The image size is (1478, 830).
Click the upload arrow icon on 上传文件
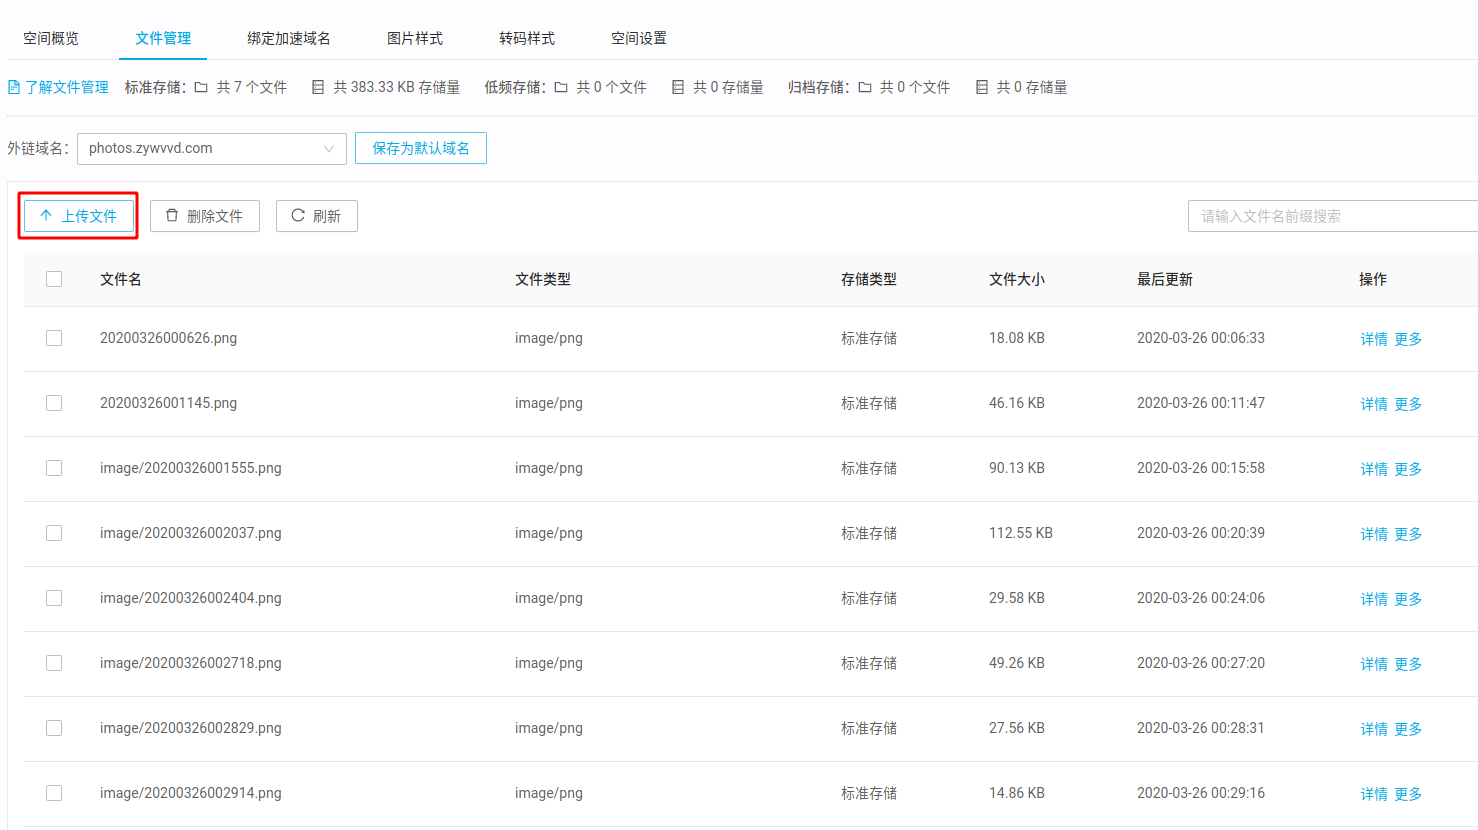click(x=46, y=215)
